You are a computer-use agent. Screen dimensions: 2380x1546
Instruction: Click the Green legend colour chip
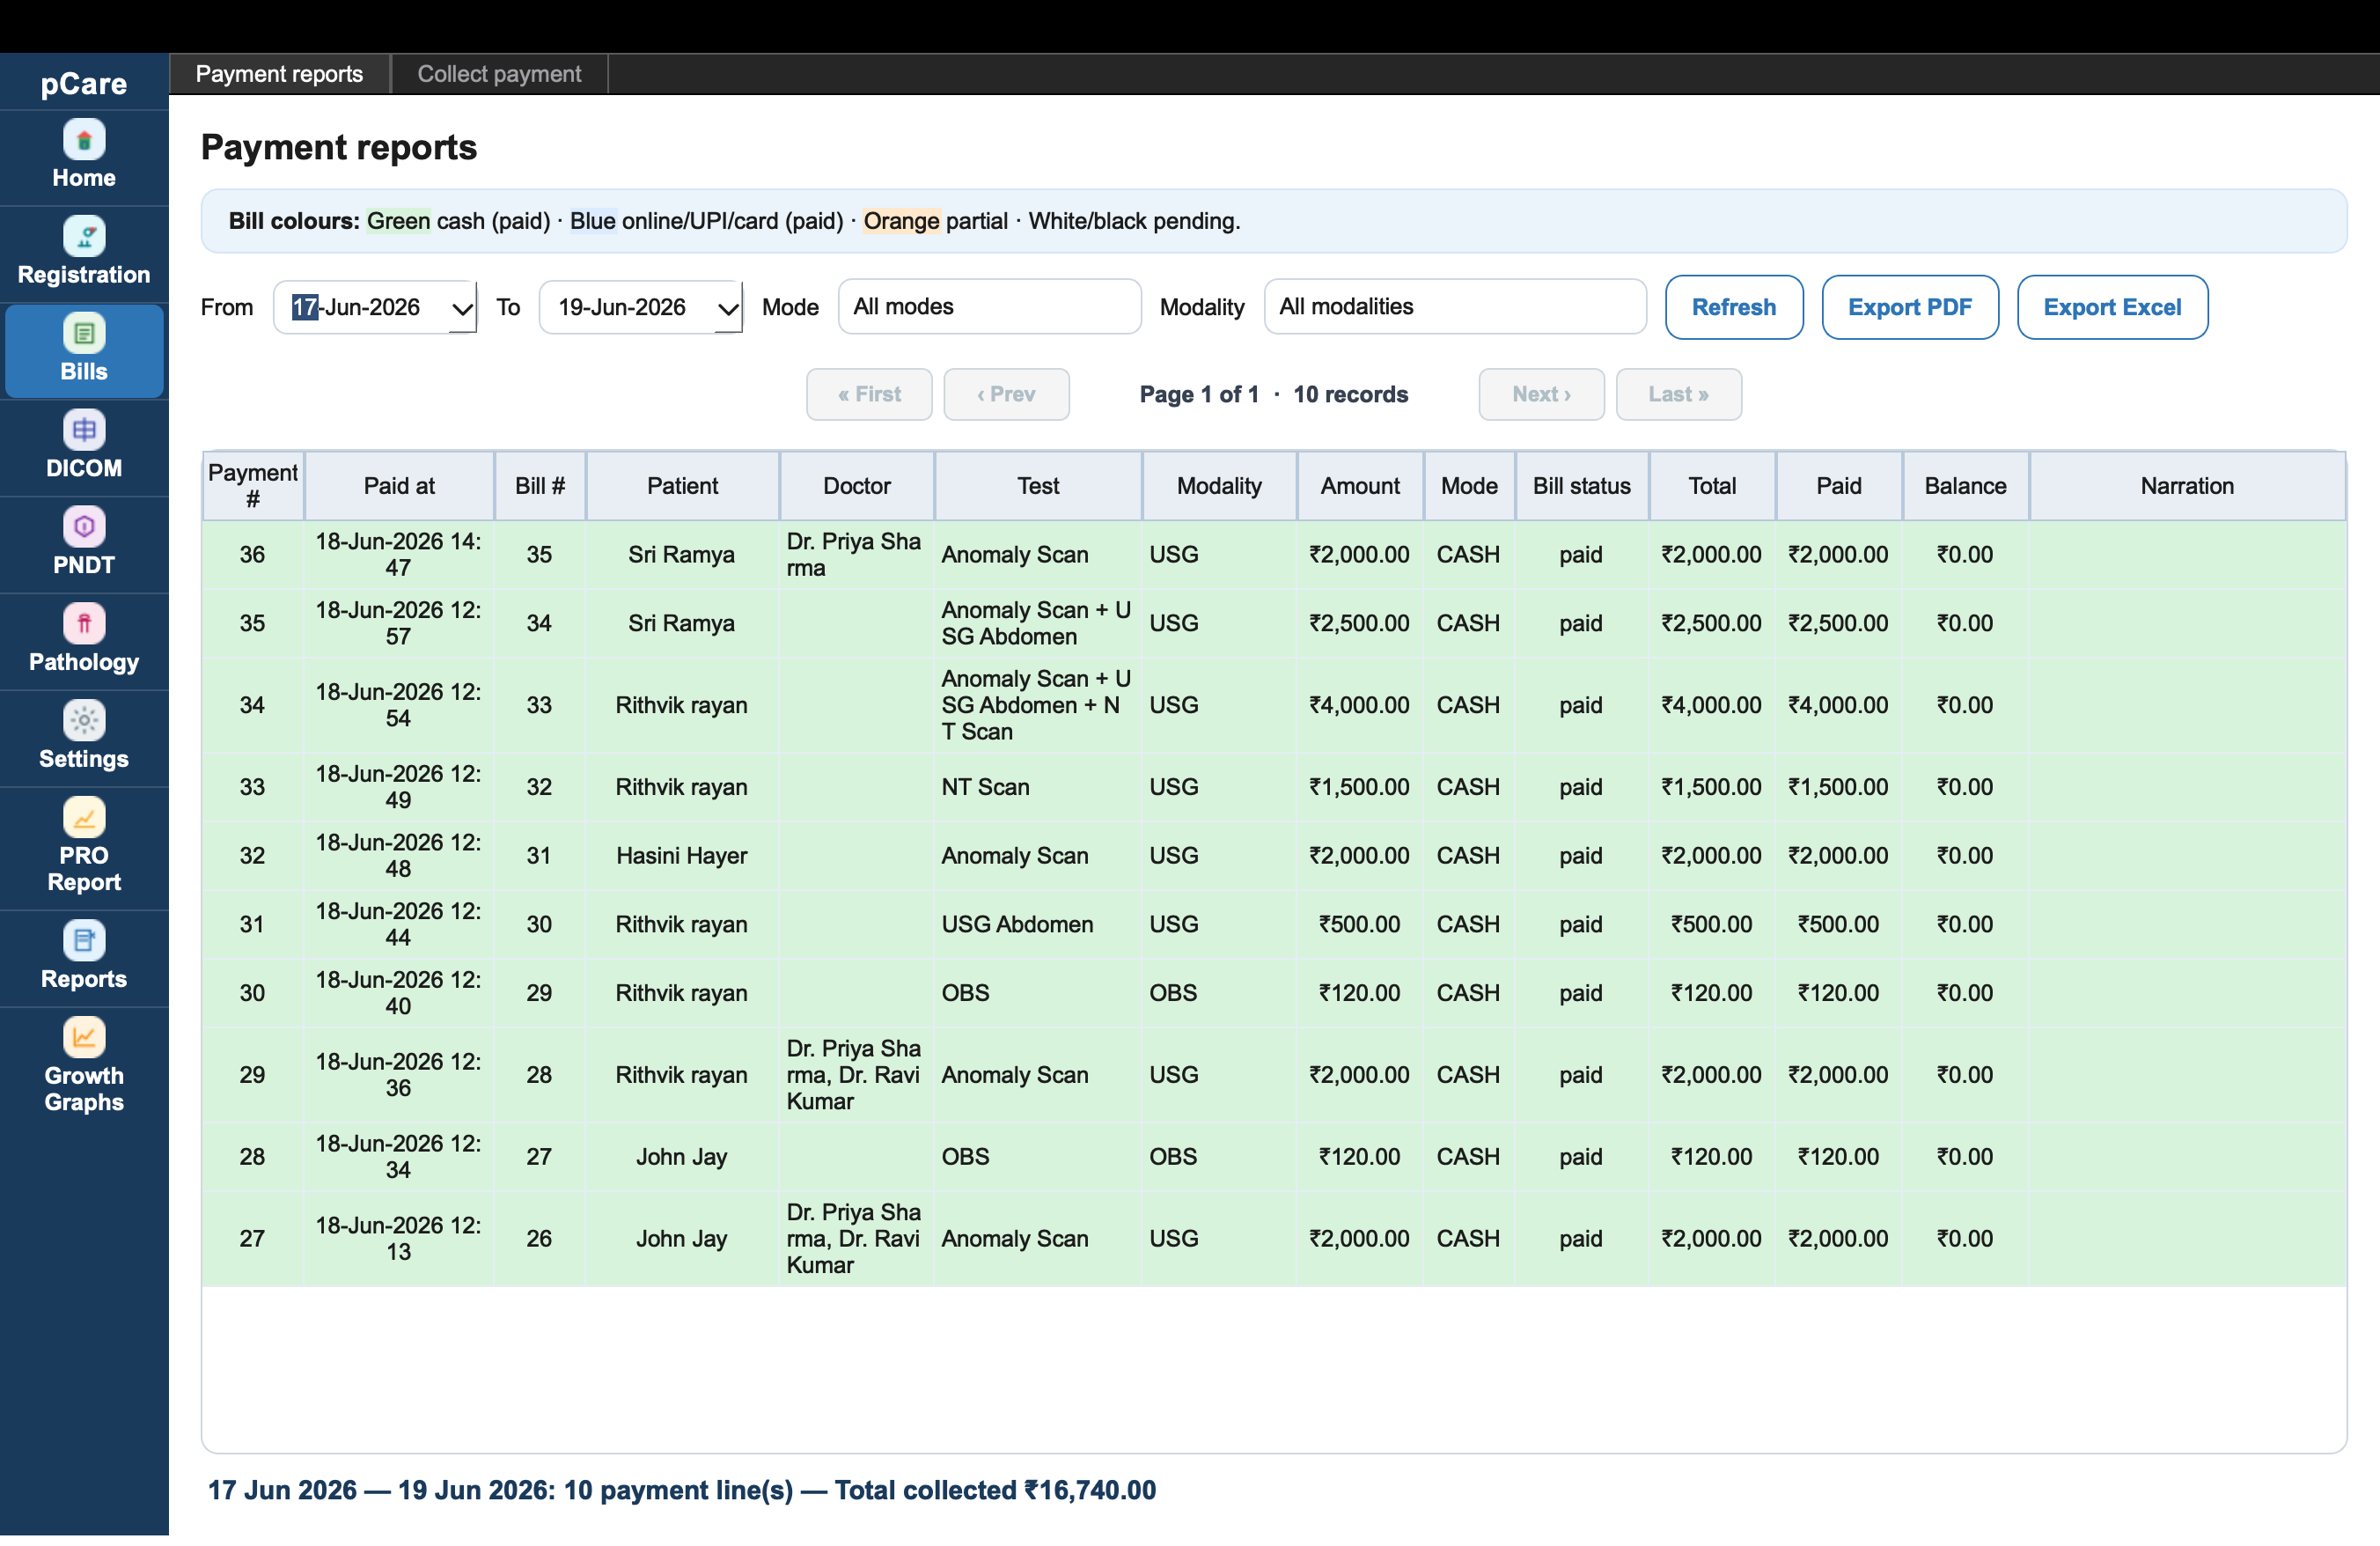pos(398,221)
